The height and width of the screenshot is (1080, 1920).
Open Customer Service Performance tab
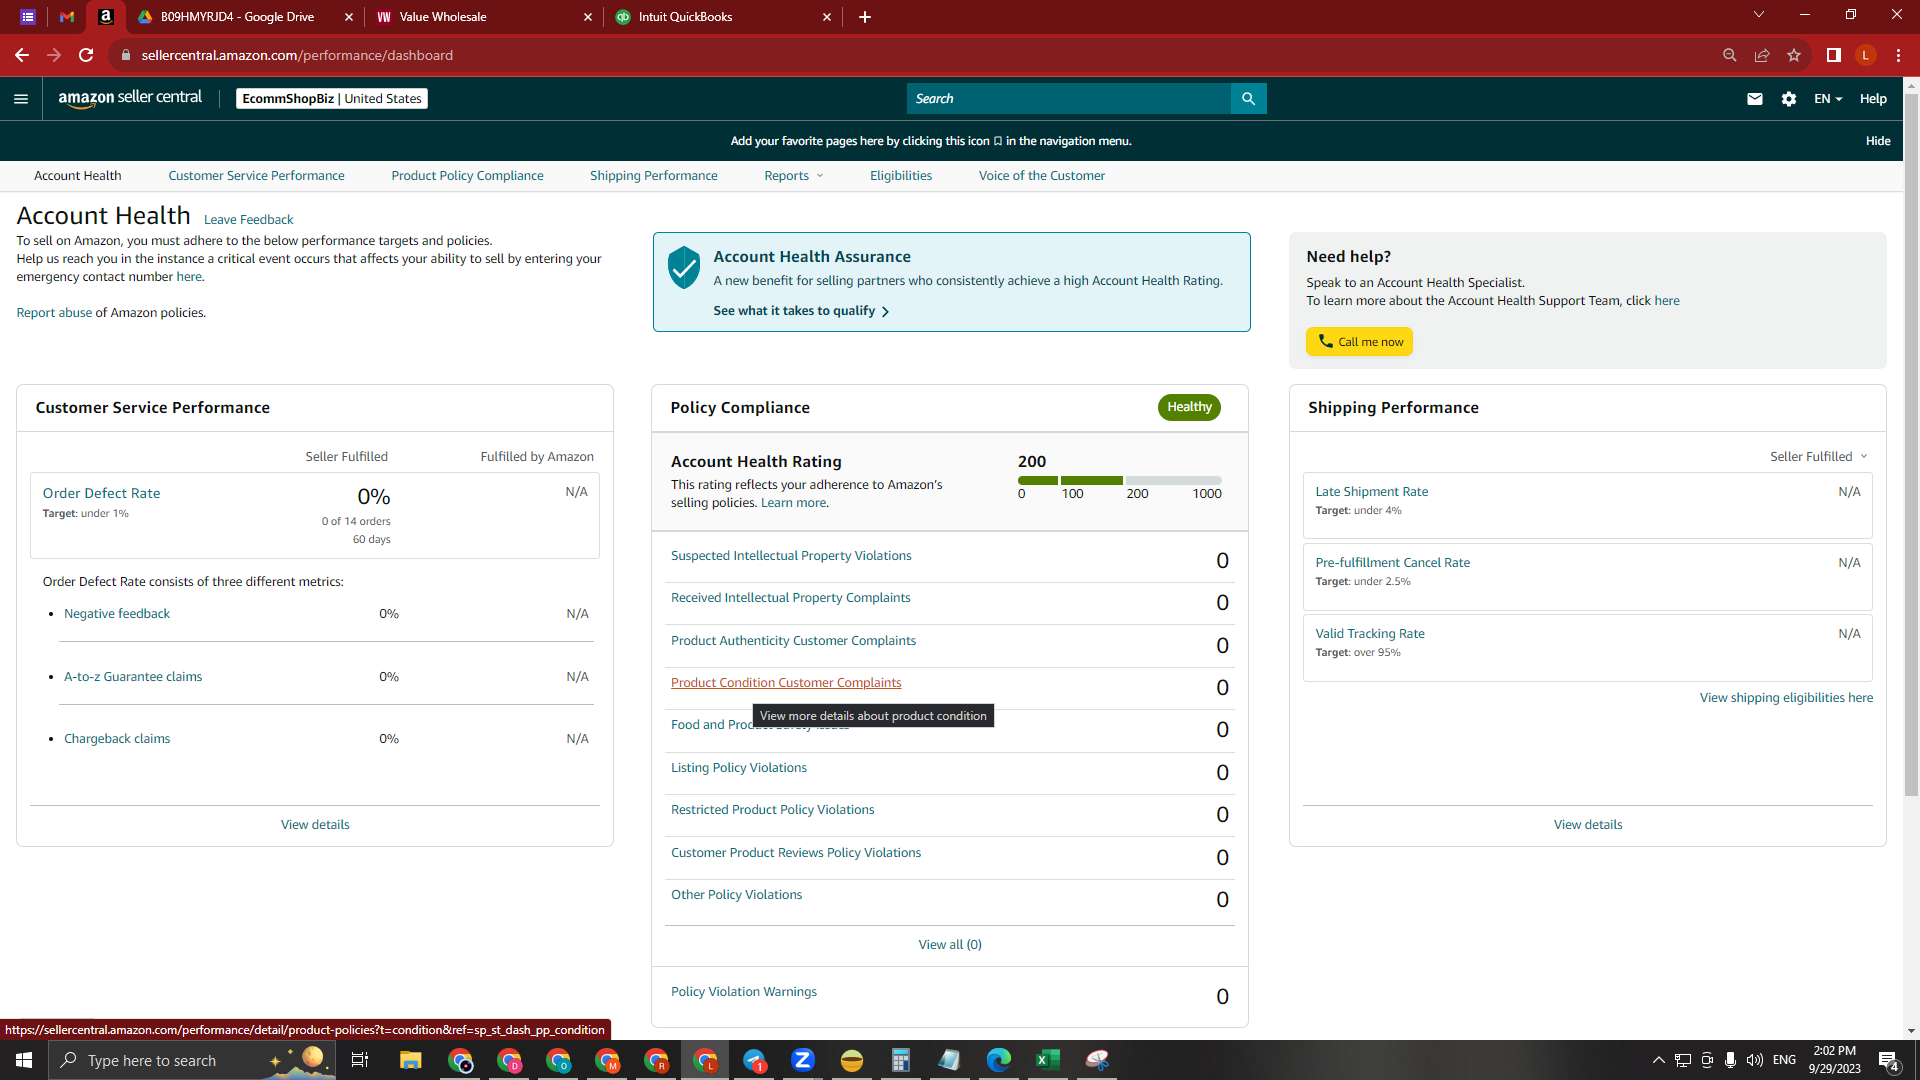pos(257,176)
